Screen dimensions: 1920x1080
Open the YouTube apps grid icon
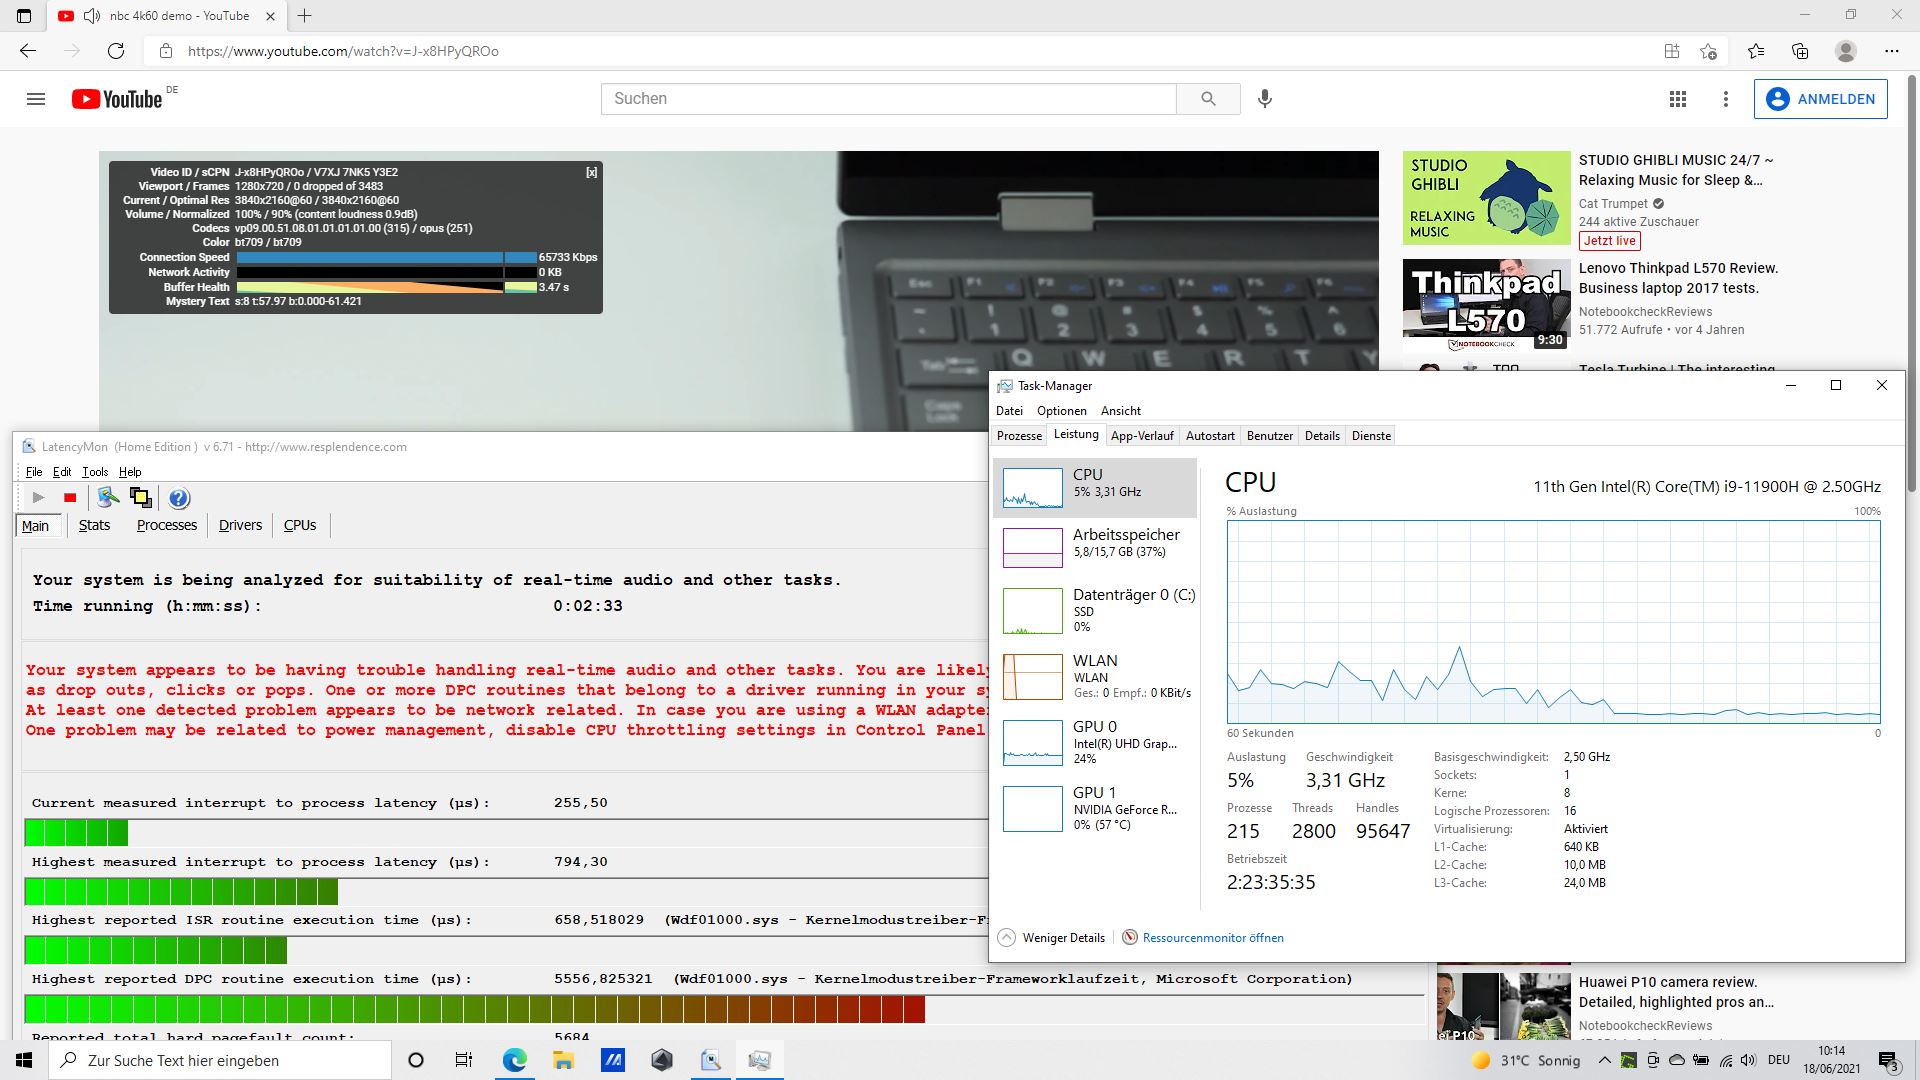1678,99
